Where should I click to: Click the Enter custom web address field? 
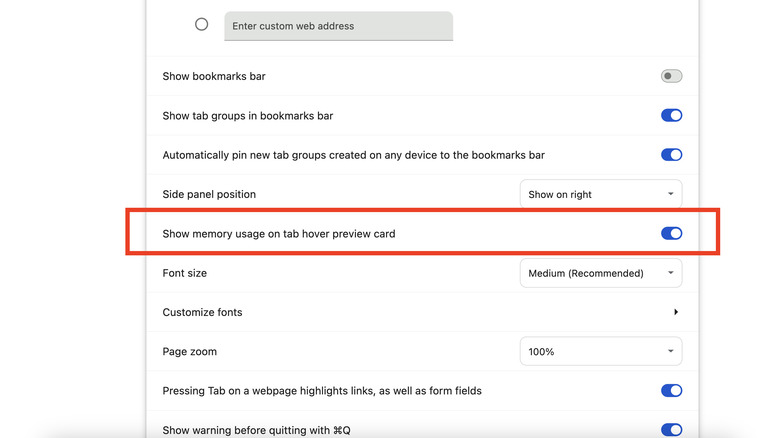338,26
